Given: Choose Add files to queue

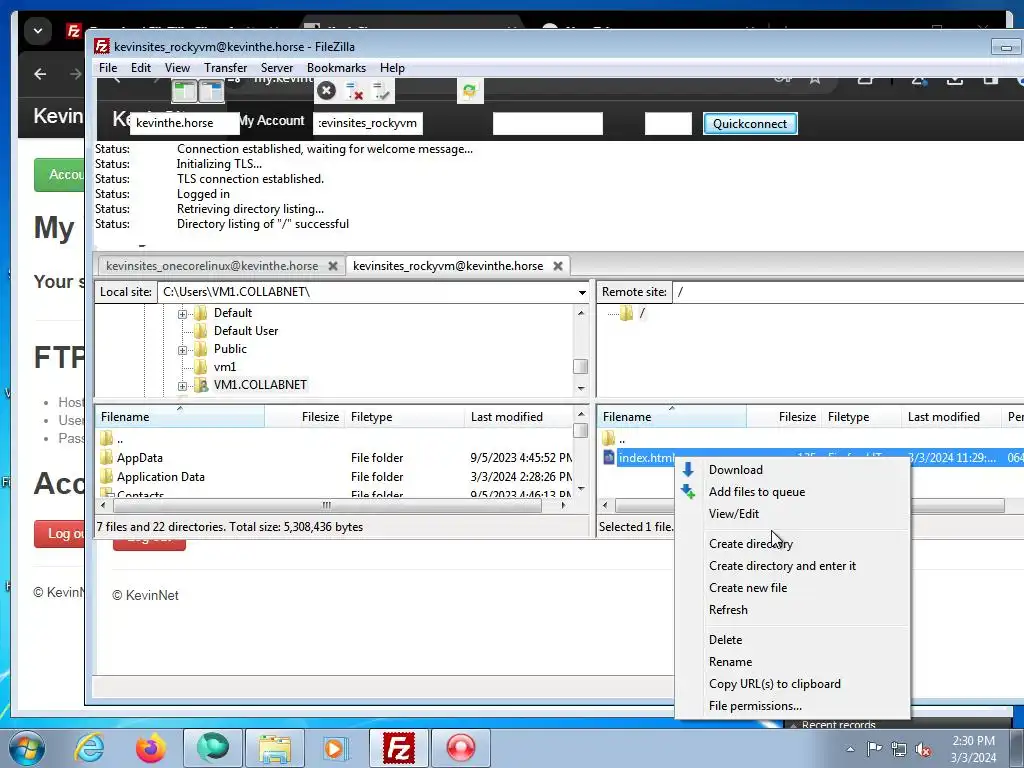Looking at the screenshot, I should click(792, 492).
